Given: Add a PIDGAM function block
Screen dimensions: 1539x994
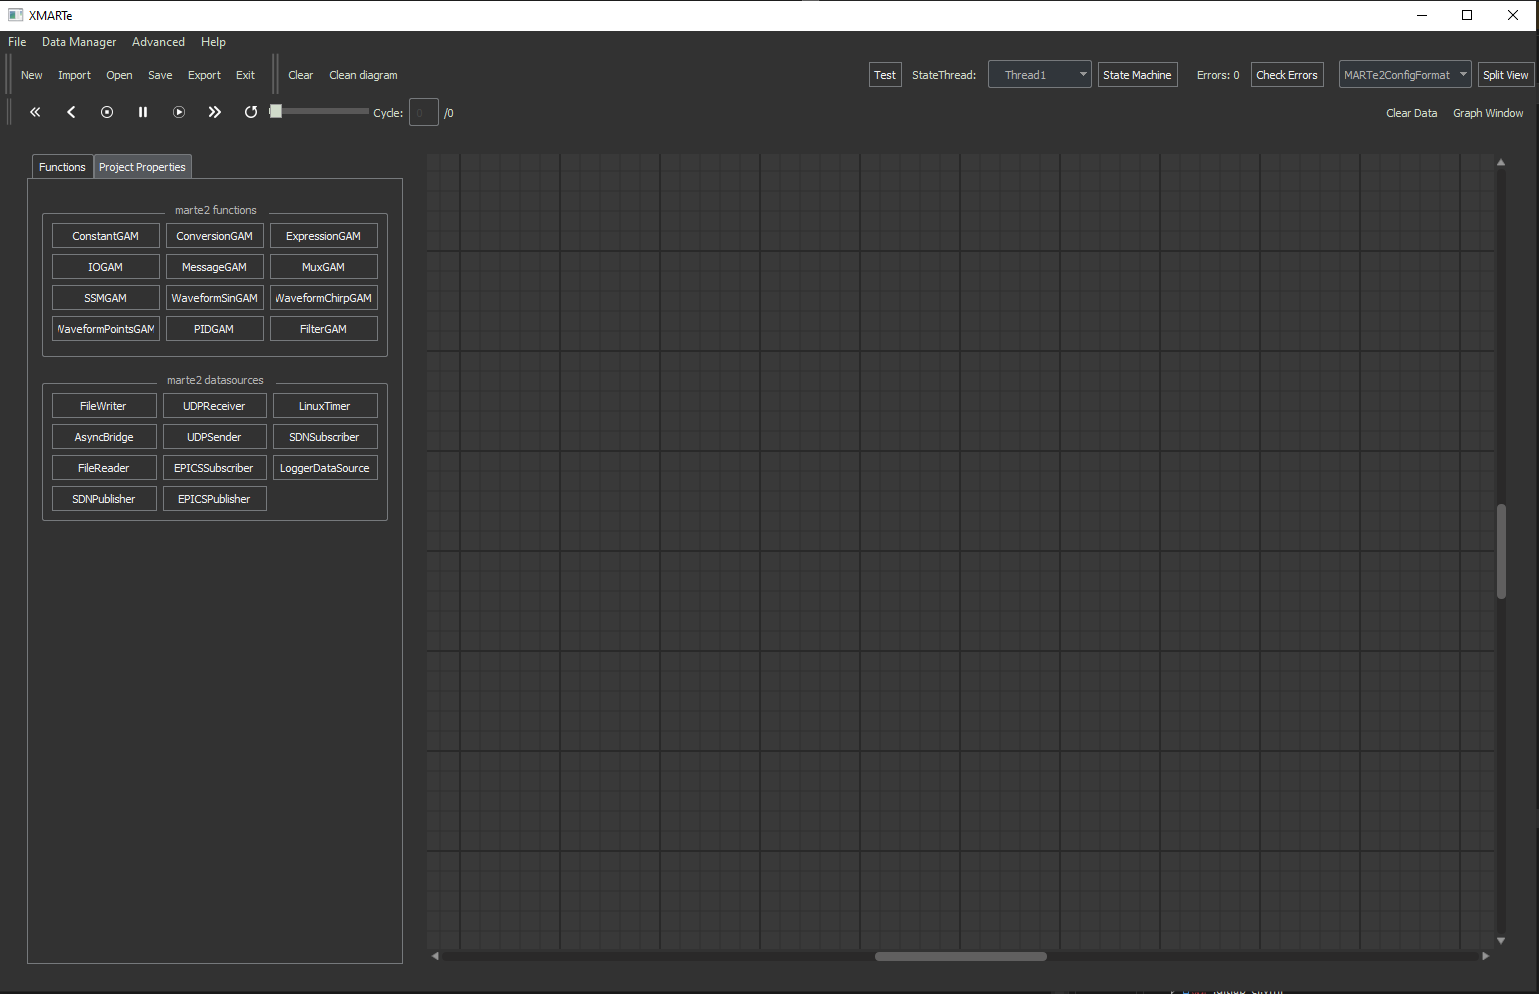Looking at the screenshot, I should point(214,329).
